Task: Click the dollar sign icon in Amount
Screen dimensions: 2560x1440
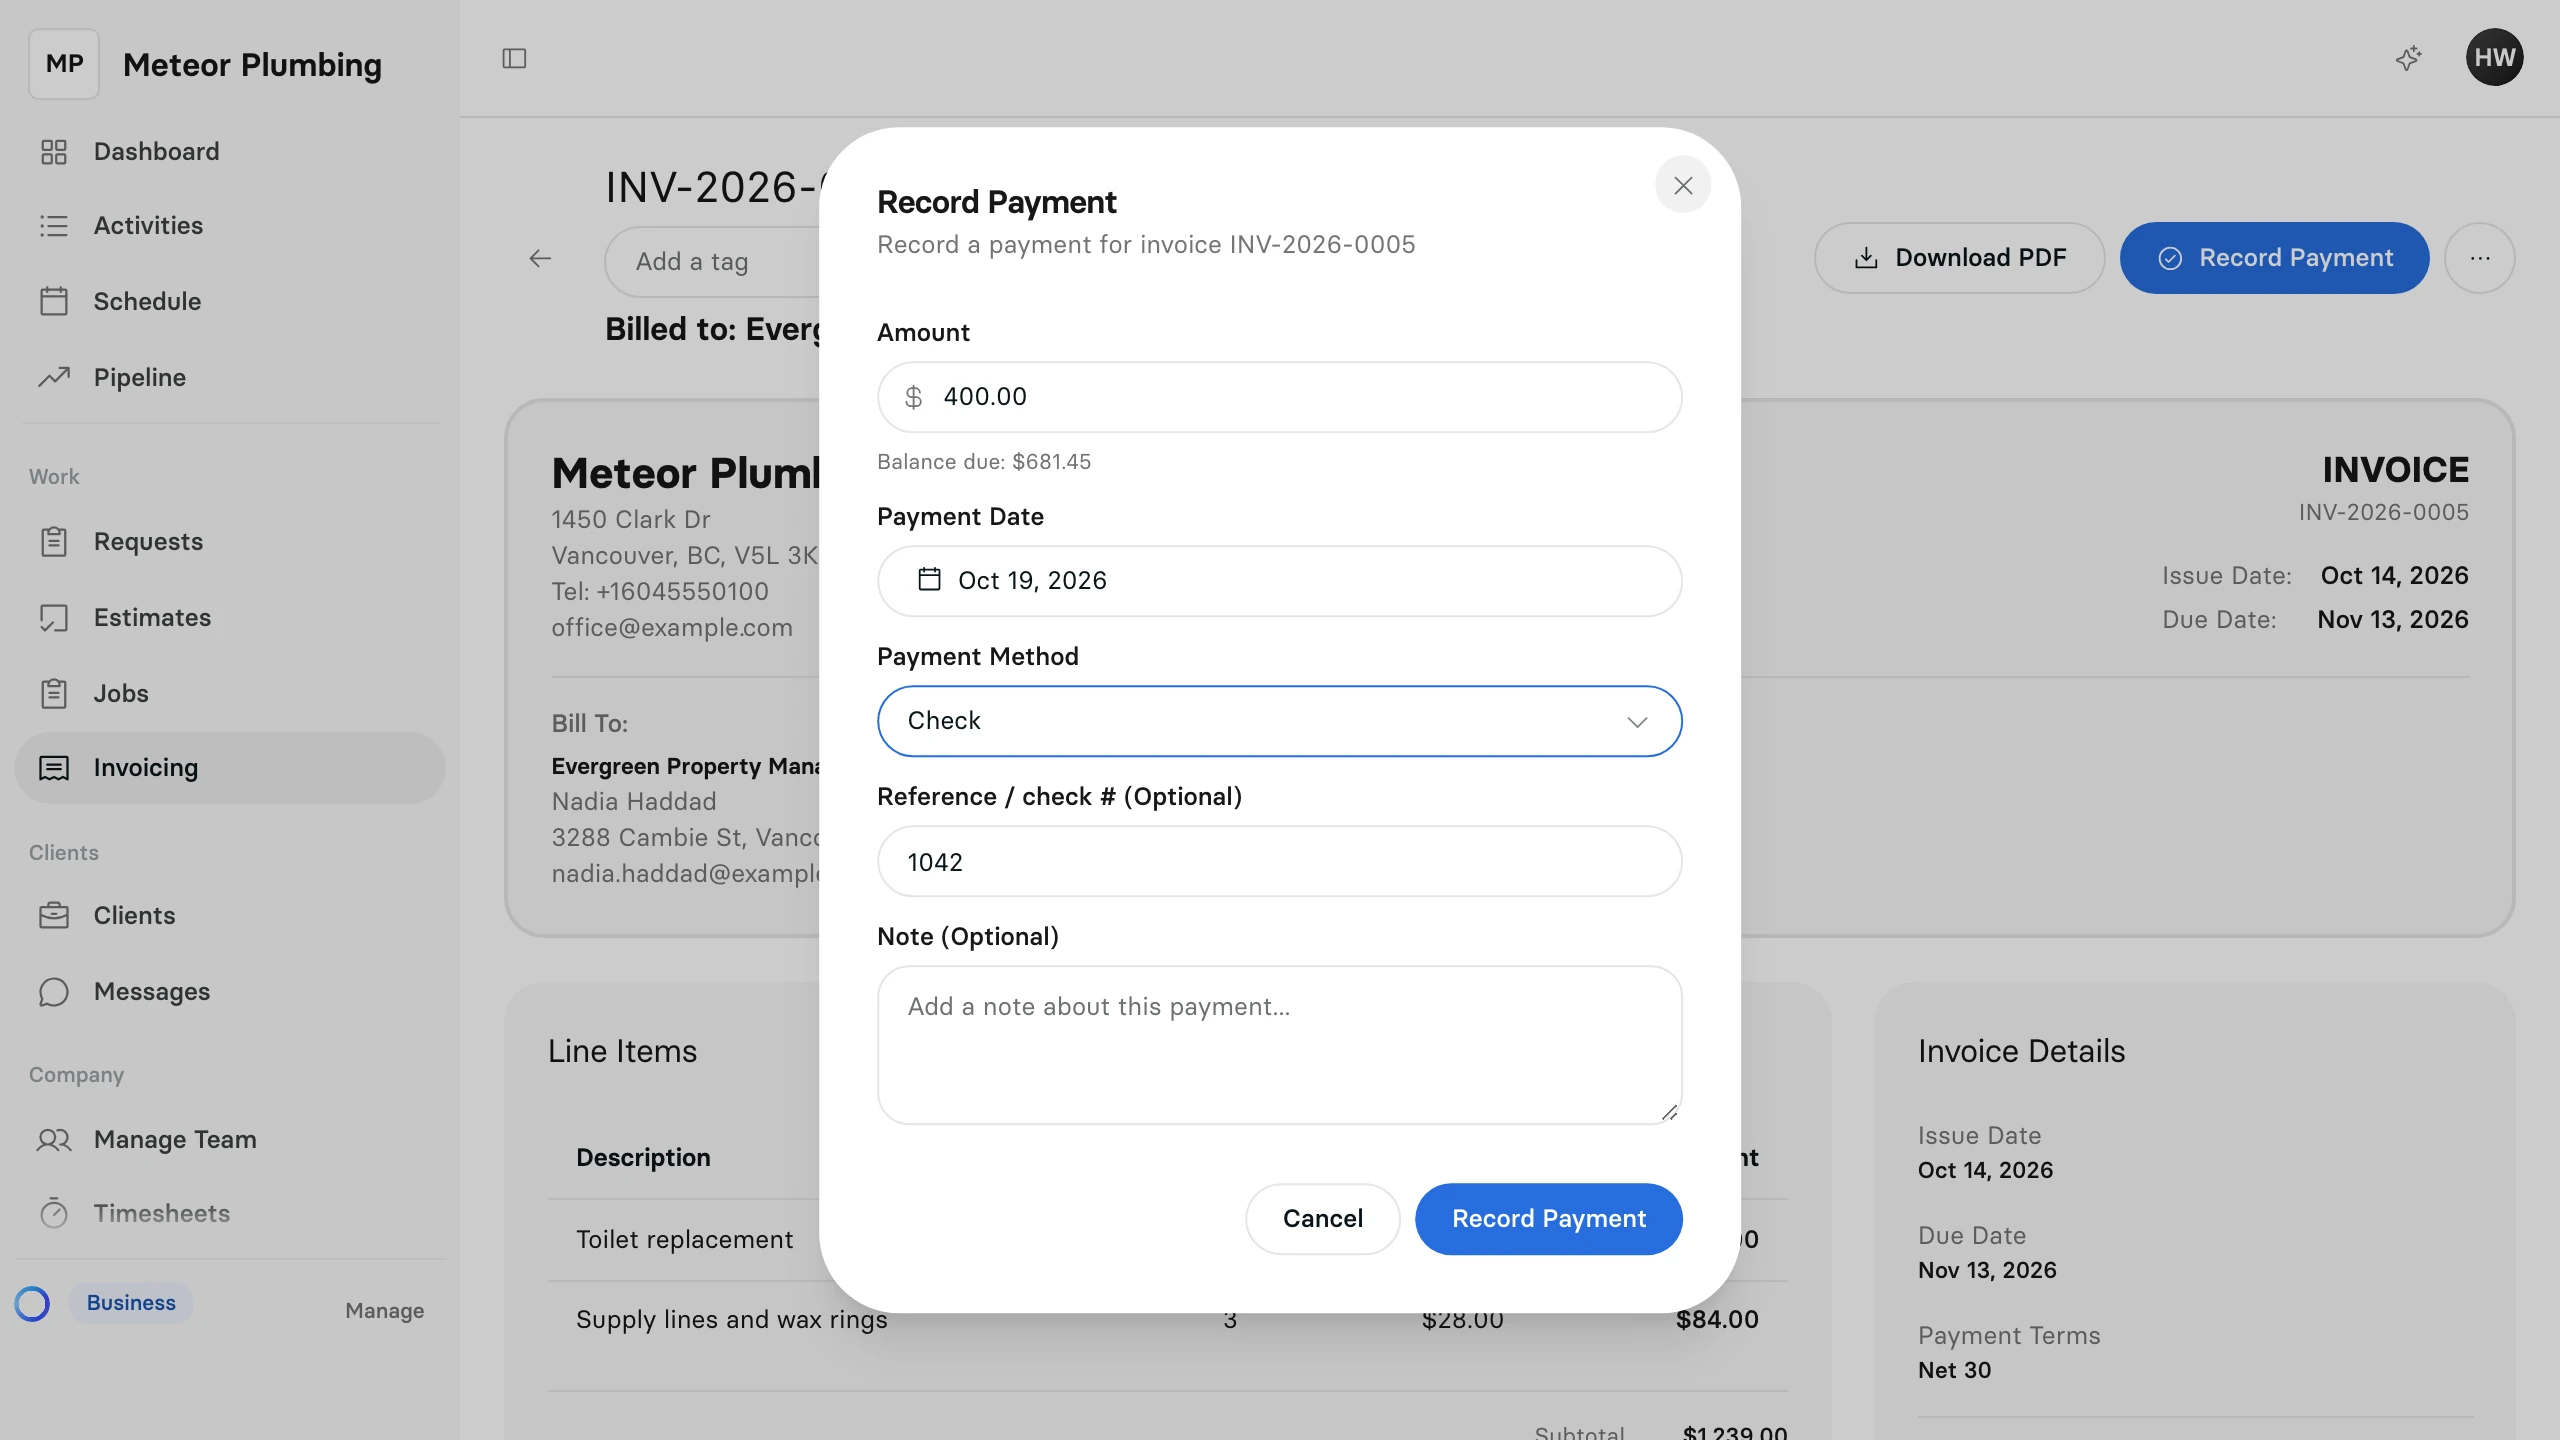Action: (913, 398)
